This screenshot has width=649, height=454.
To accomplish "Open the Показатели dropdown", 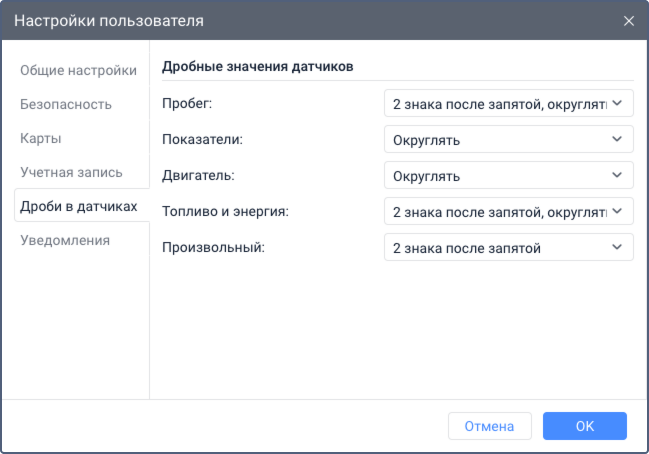I will pyautogui.click(x=508, y=140).
